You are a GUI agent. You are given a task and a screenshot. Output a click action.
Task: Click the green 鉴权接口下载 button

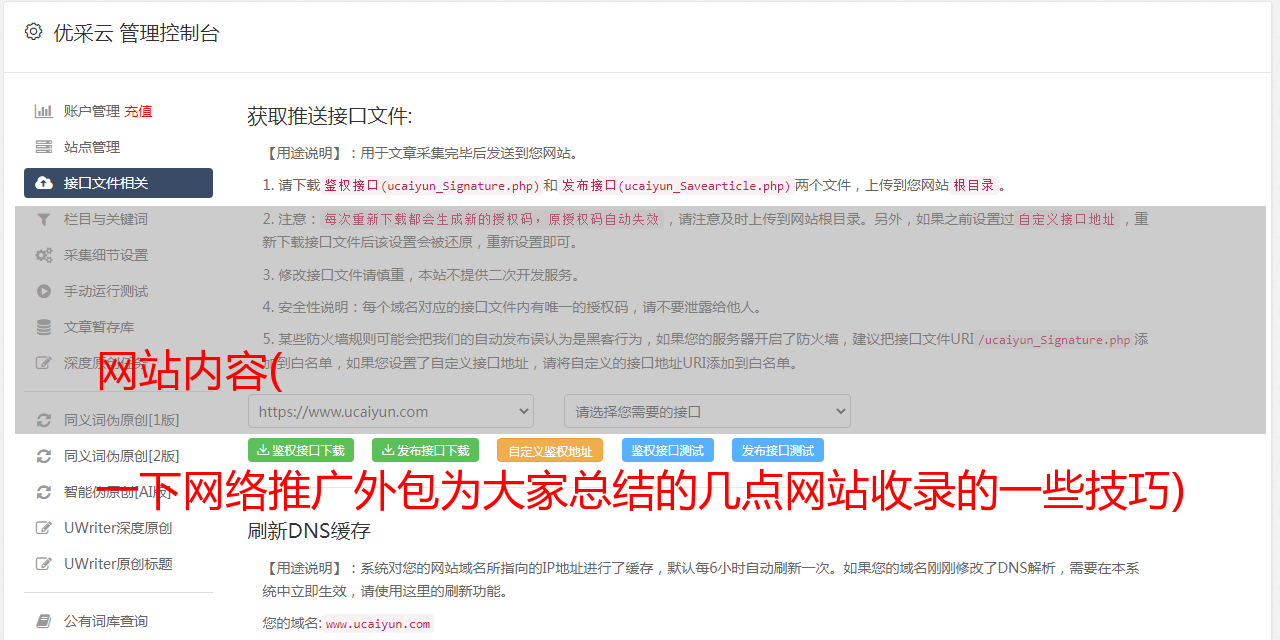301,450
